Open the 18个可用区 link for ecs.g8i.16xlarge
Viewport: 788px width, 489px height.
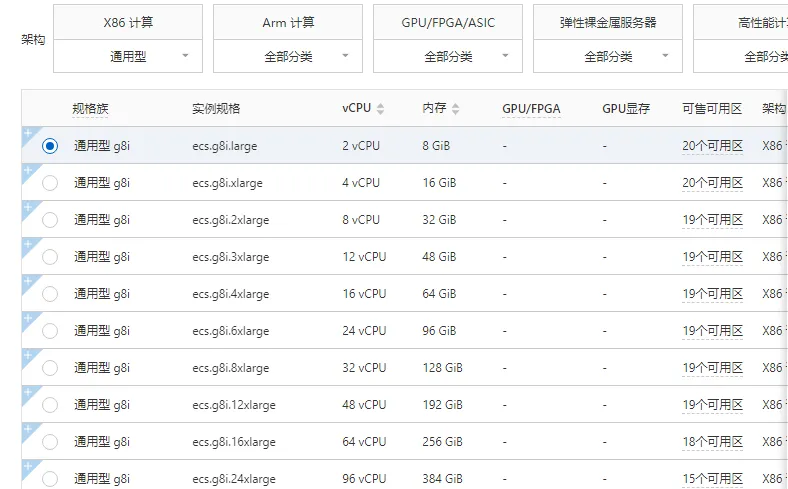click(x=712, y=442)
